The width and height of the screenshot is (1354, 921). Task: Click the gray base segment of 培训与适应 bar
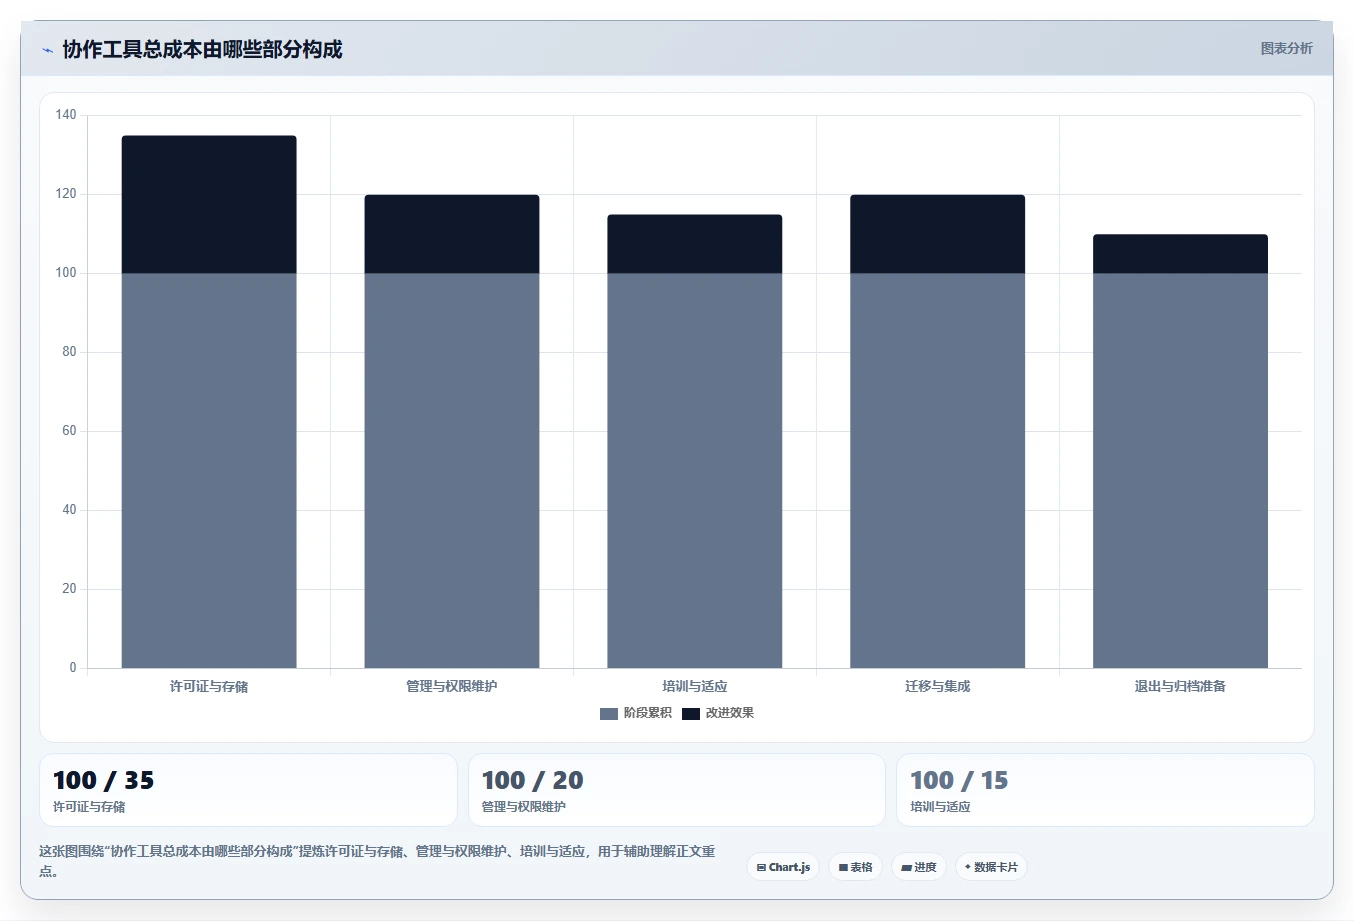click(695, 470)
